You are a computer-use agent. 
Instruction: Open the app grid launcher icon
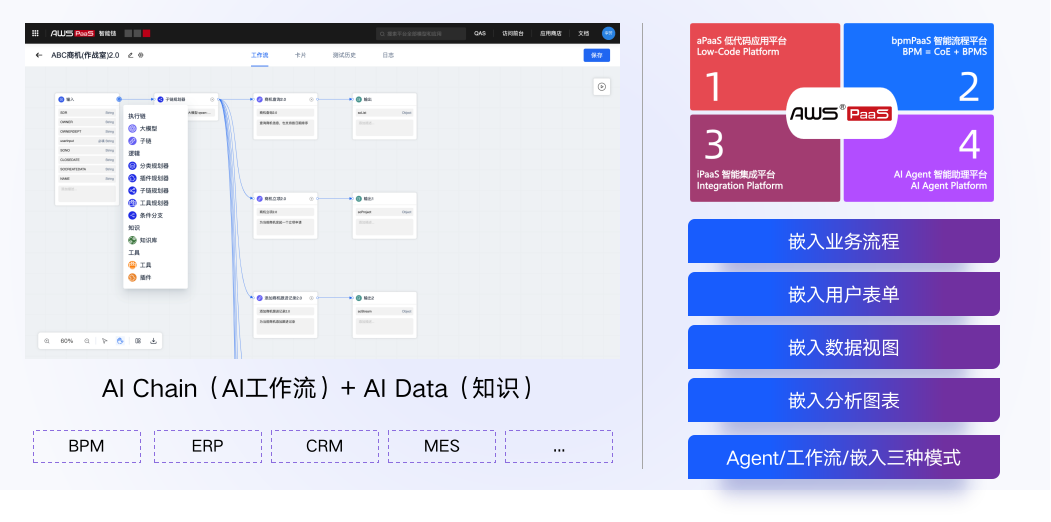pos(36,33)
